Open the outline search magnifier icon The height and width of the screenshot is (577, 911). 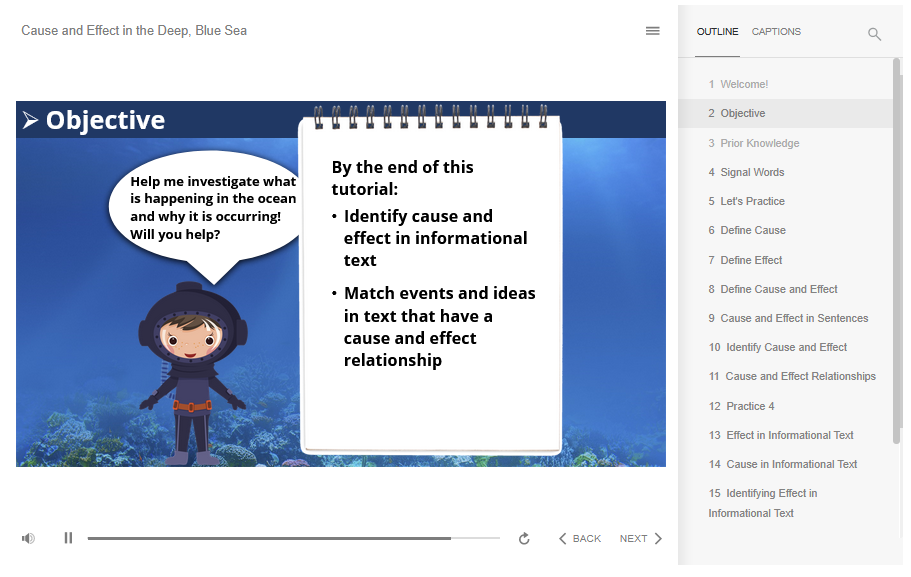click(x=874, y=34)
